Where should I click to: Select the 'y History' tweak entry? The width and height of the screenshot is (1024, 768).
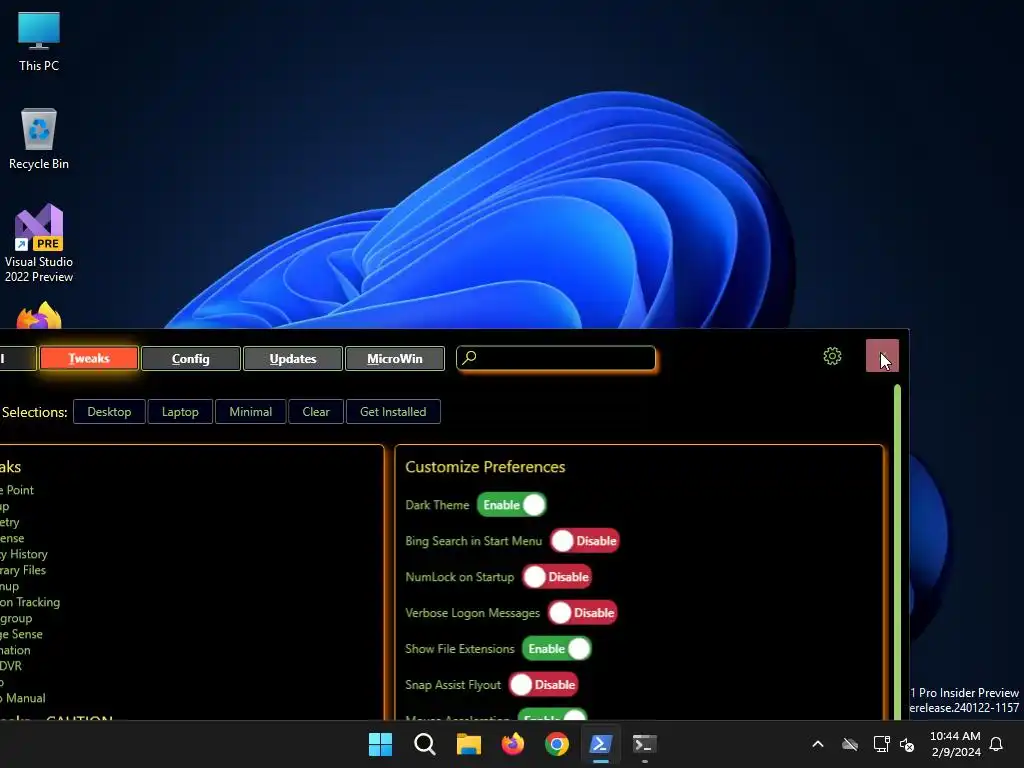click(x=24, y=554)
